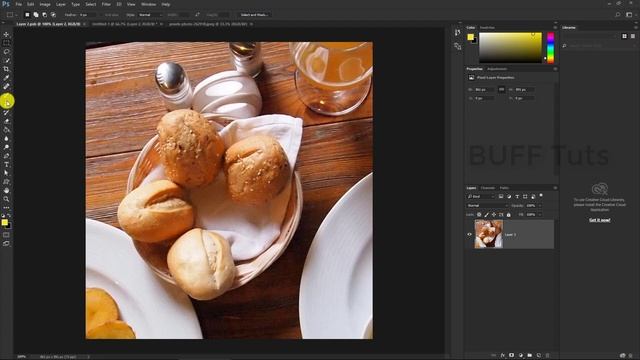
Task: Set foreground color swatch in Color panel
Action: tap(470, 37)
